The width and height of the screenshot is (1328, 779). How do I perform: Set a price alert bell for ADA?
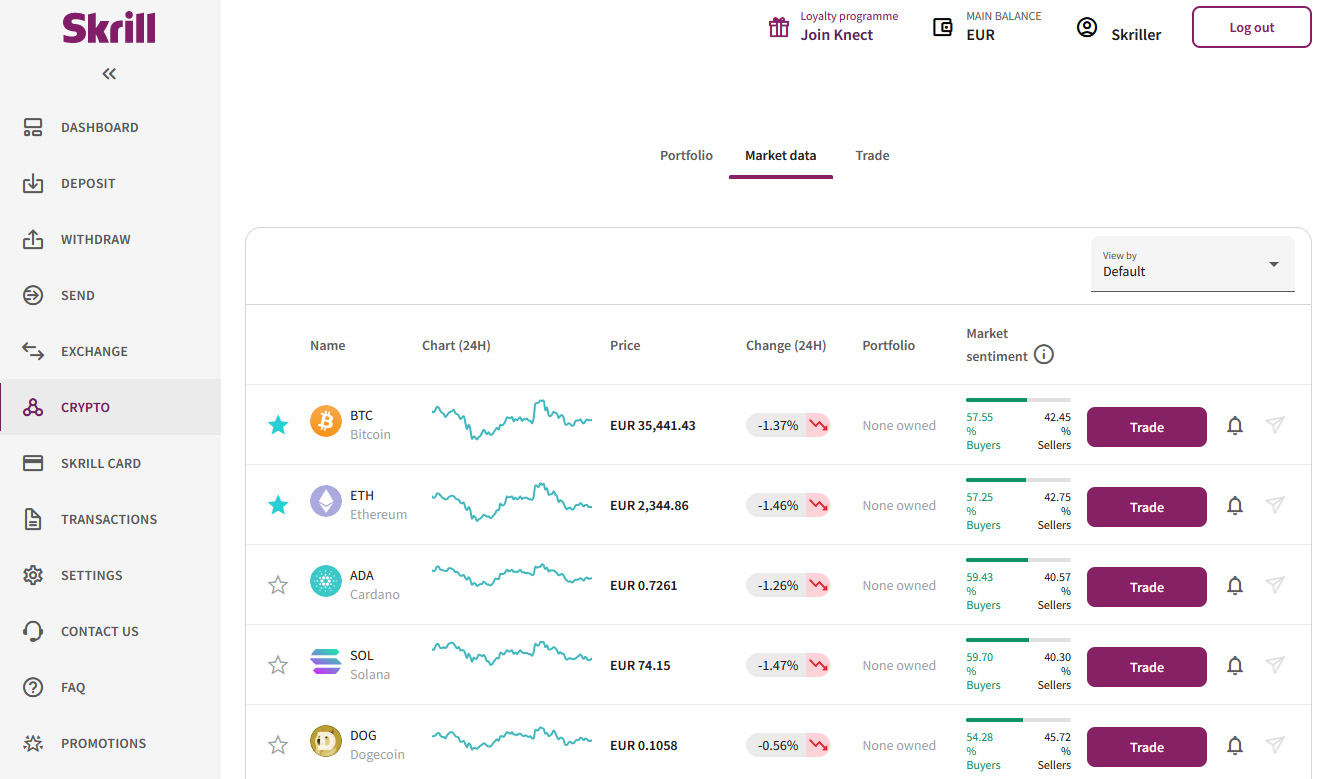coord(1235,585)
